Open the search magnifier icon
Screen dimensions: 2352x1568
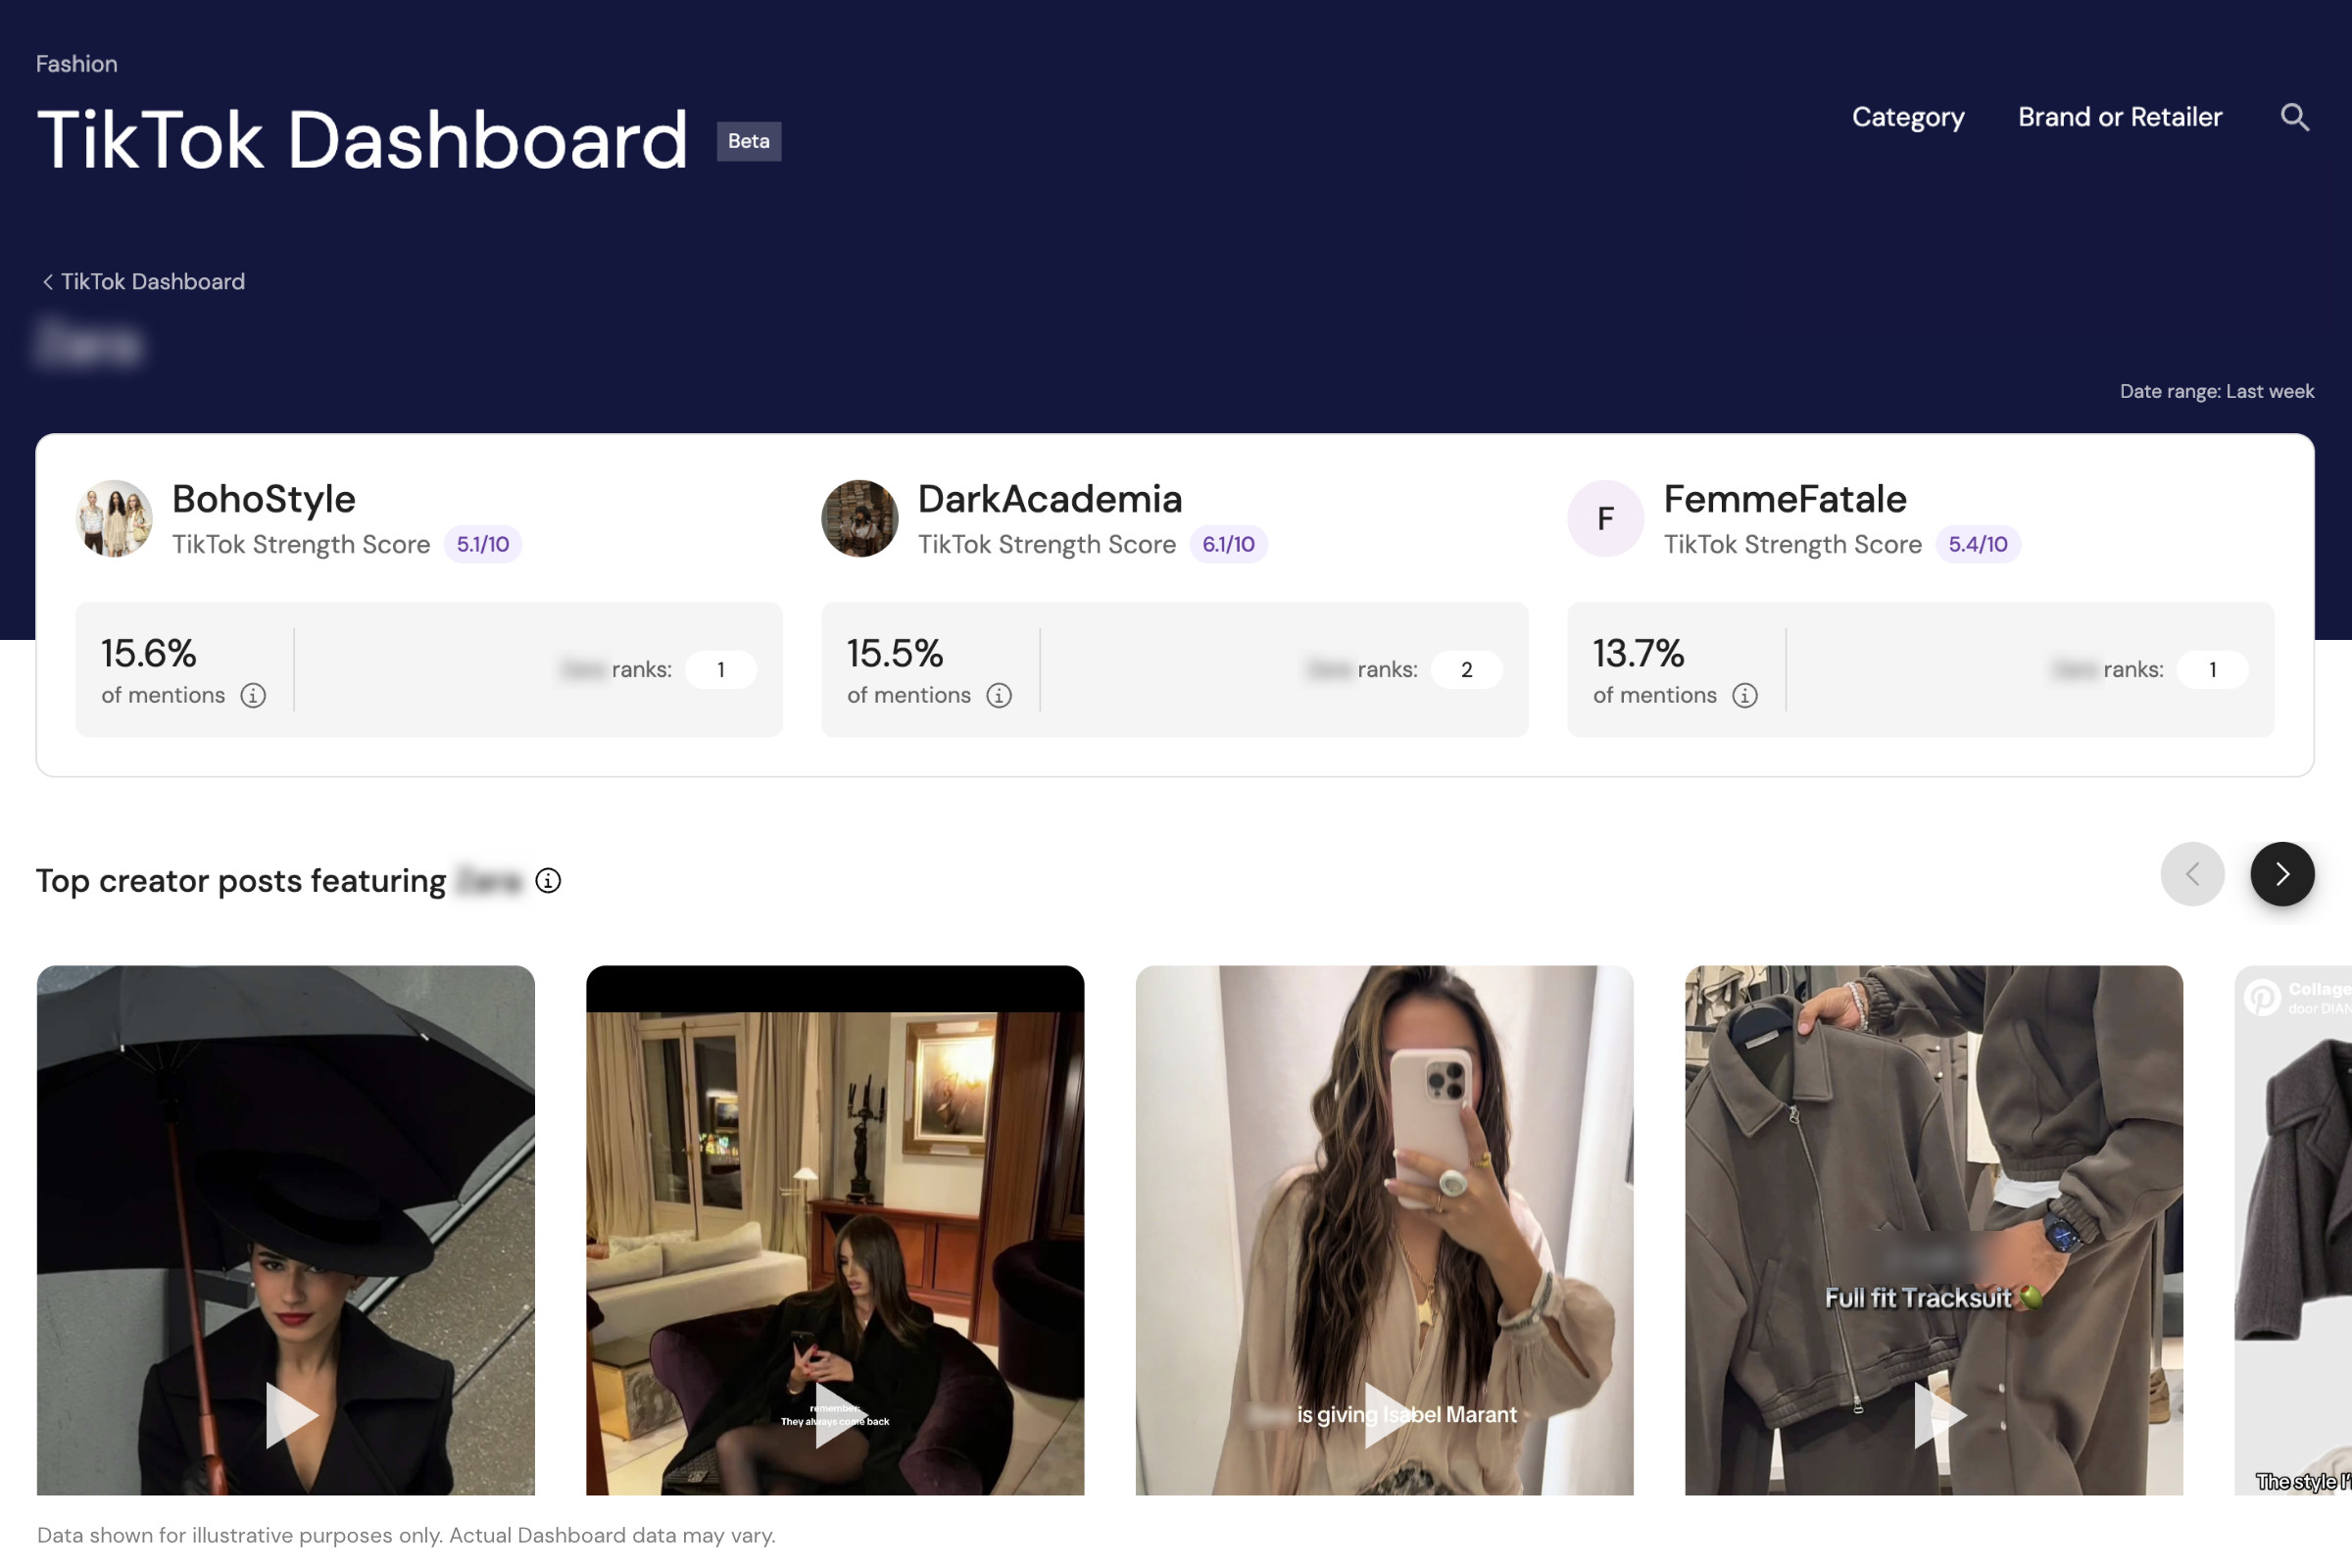(x=2294, y=117)
